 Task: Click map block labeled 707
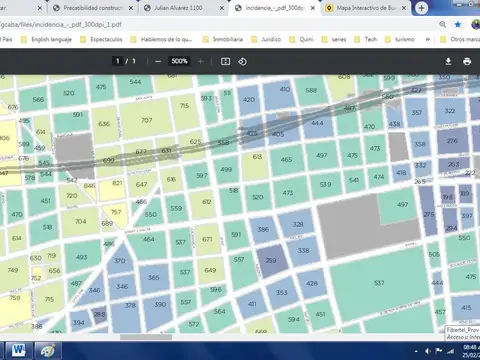point(147,120)
